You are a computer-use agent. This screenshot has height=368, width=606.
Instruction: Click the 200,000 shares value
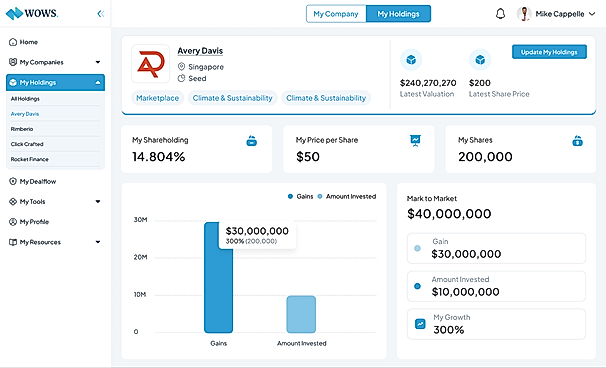click(x=485, y=157)
